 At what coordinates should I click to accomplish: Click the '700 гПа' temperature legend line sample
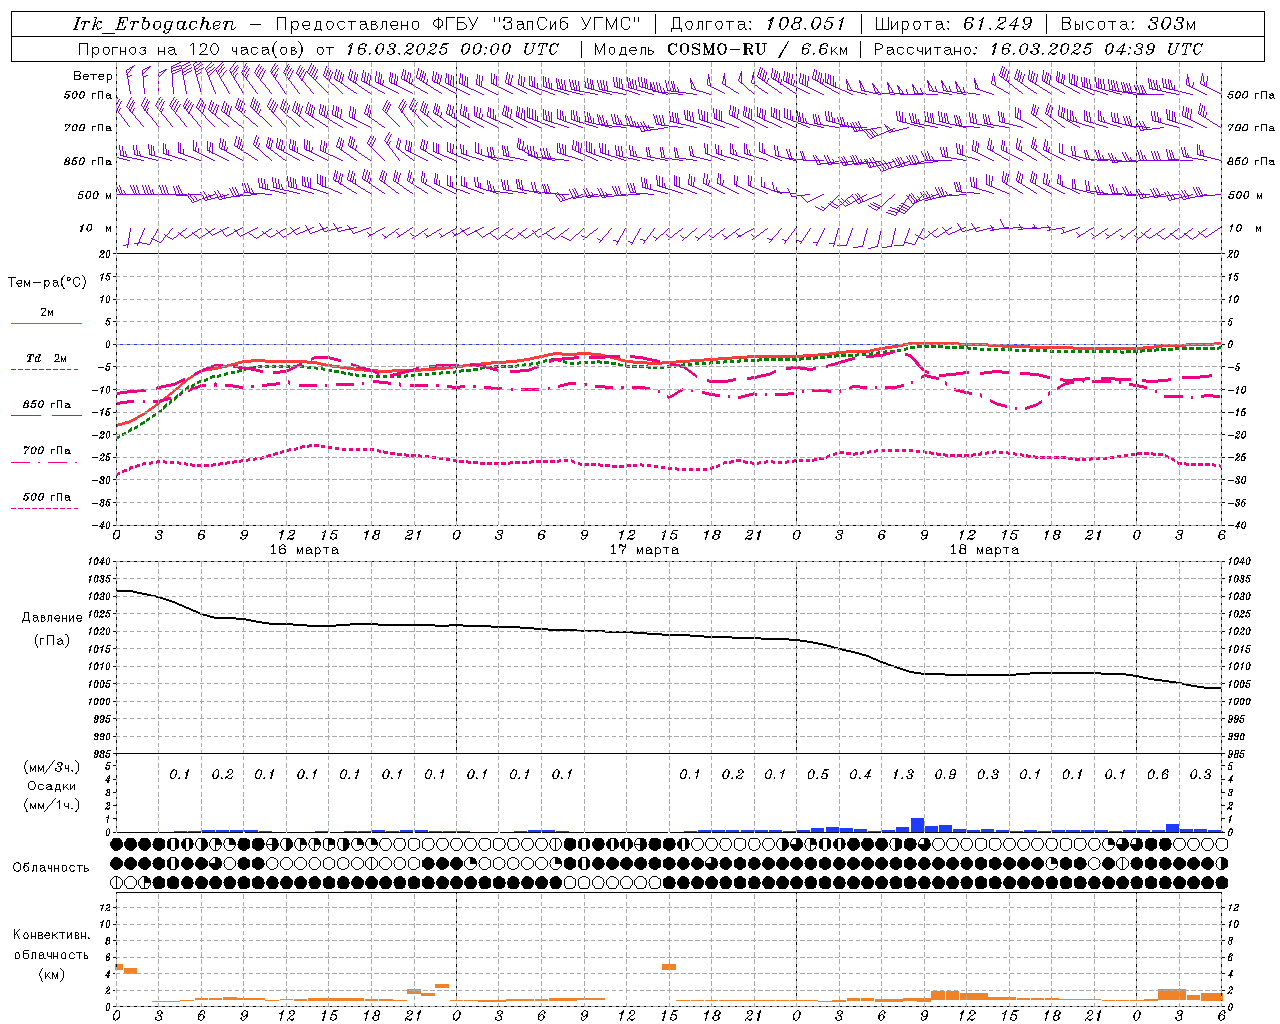[45, 462]
